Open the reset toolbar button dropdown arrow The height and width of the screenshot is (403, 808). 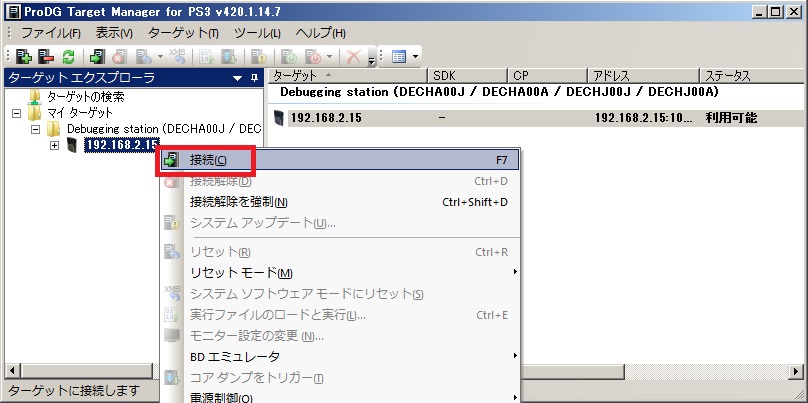(160, 57)
